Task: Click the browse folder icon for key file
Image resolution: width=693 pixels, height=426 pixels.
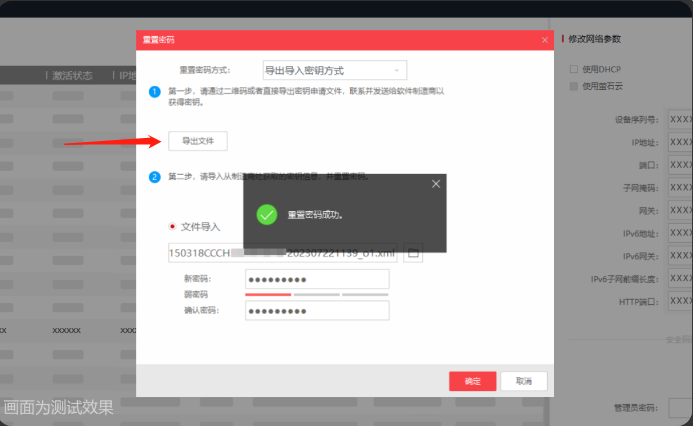Action: tap(413, 253)
